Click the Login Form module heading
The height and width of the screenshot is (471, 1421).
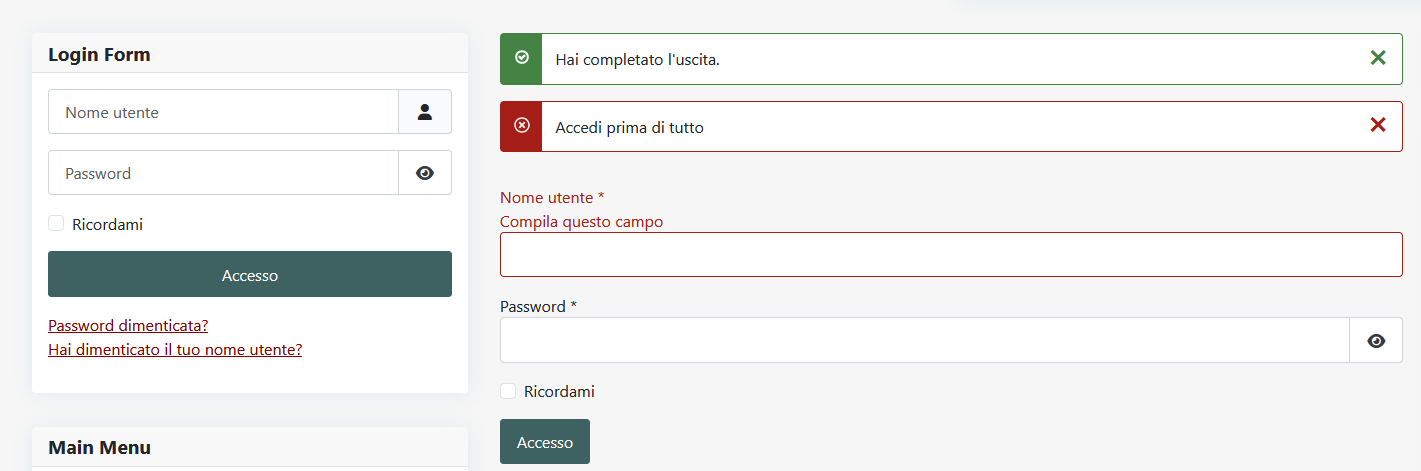(99, 54)
